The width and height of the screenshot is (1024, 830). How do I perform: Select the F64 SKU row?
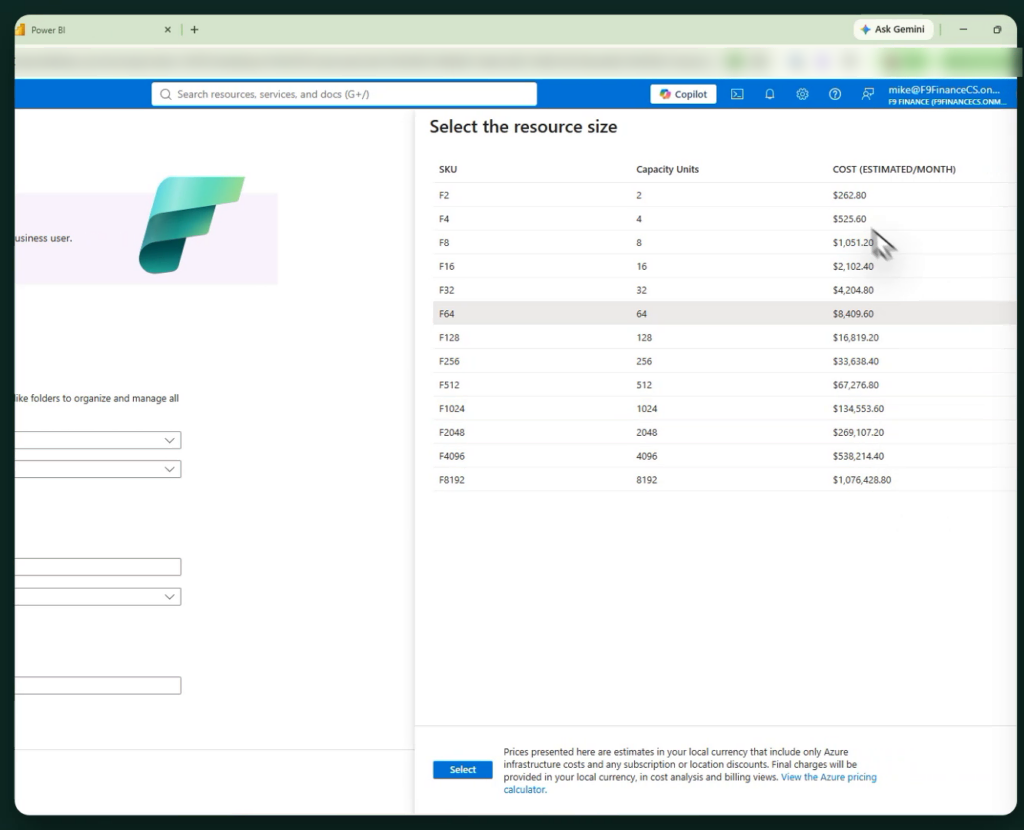coord(724,313)
